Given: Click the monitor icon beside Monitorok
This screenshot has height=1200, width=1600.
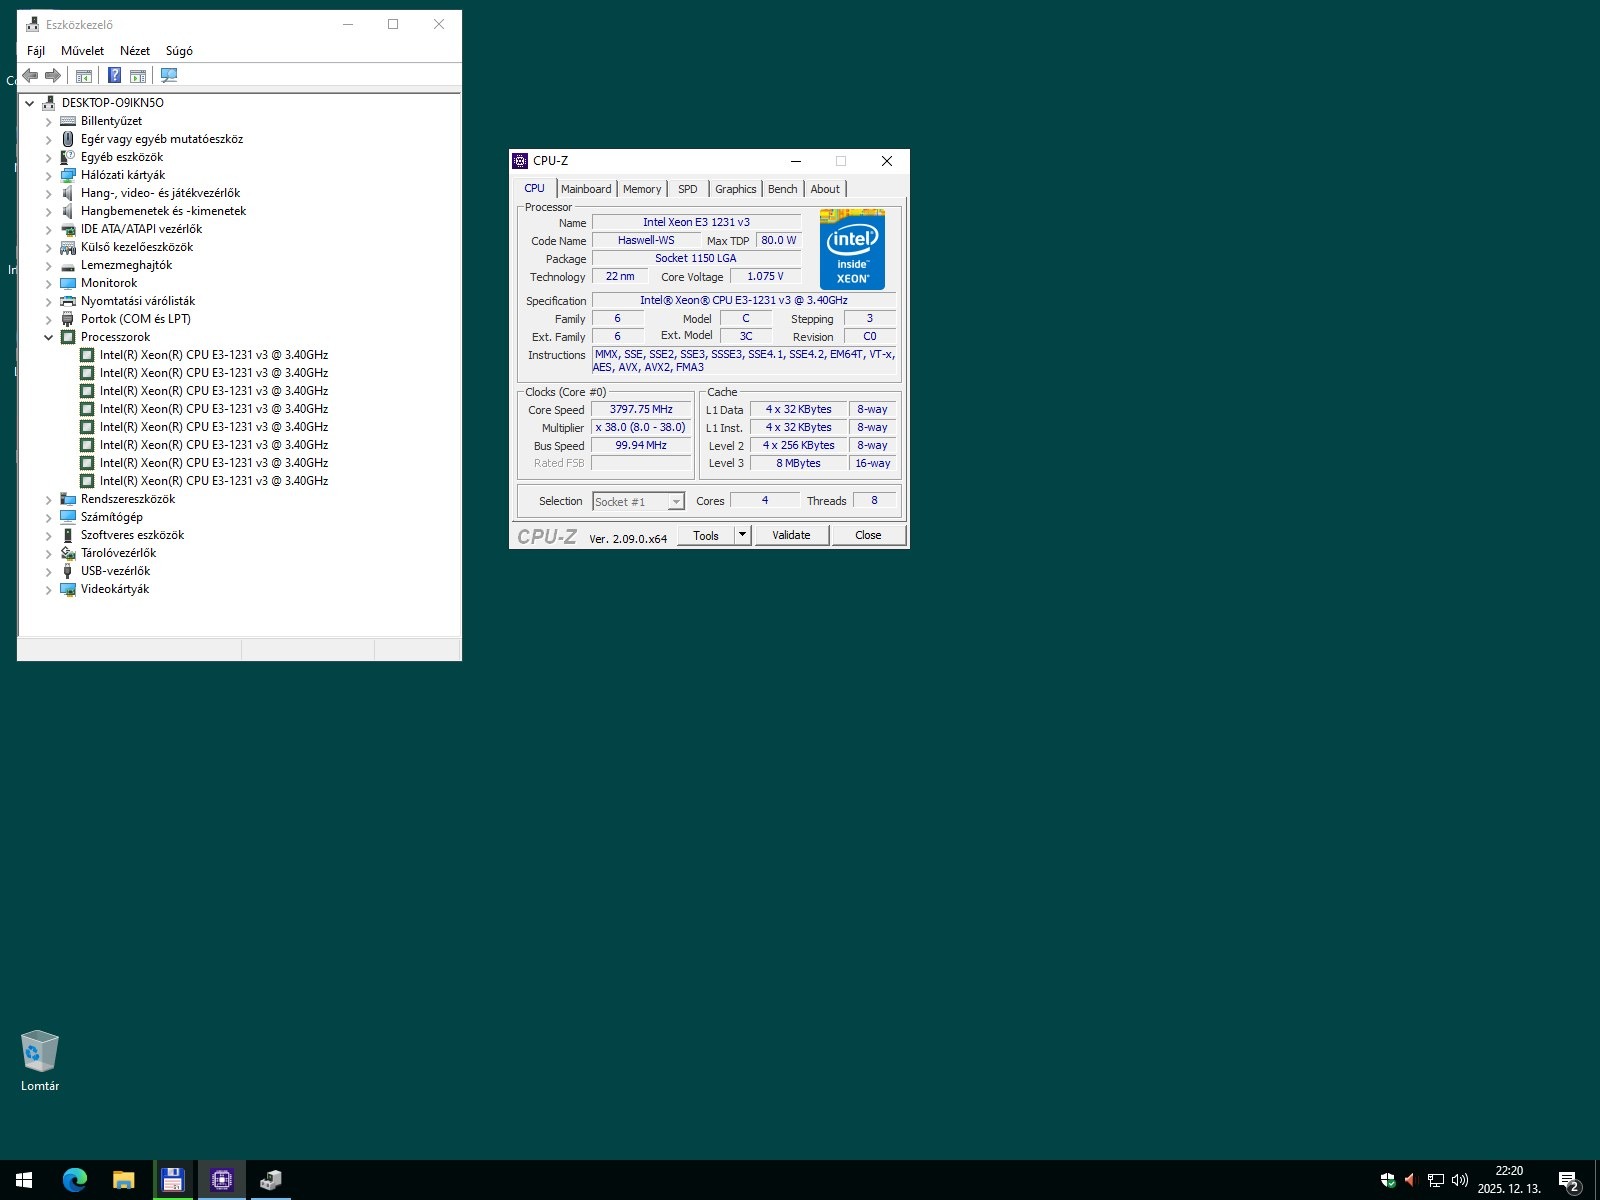Looking at the screenshot, I should (68, 283).
